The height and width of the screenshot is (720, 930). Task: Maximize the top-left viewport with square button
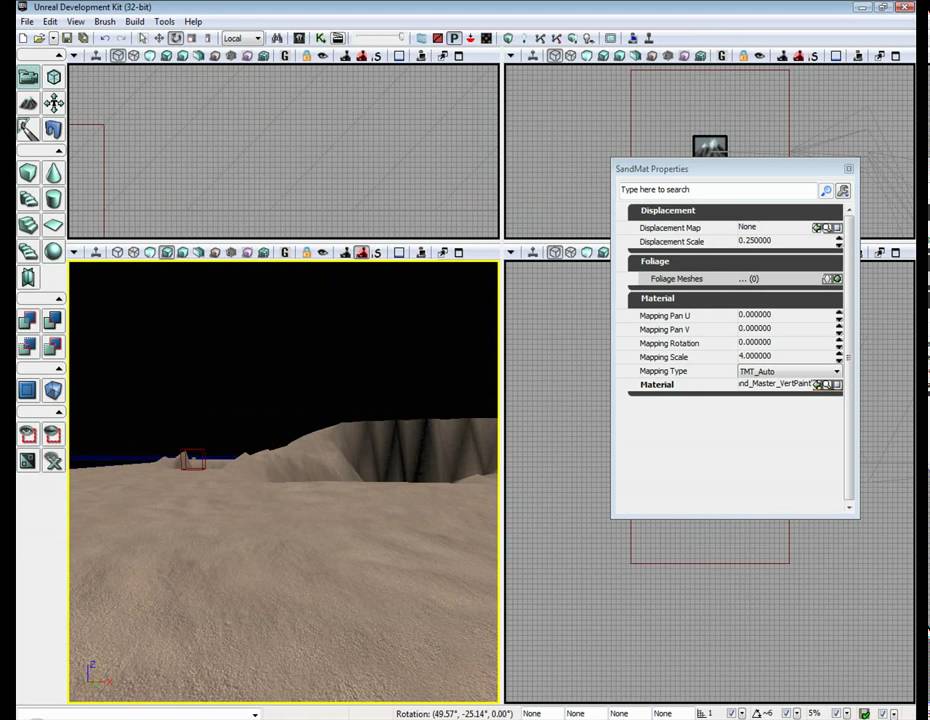(x=458, y=56)
